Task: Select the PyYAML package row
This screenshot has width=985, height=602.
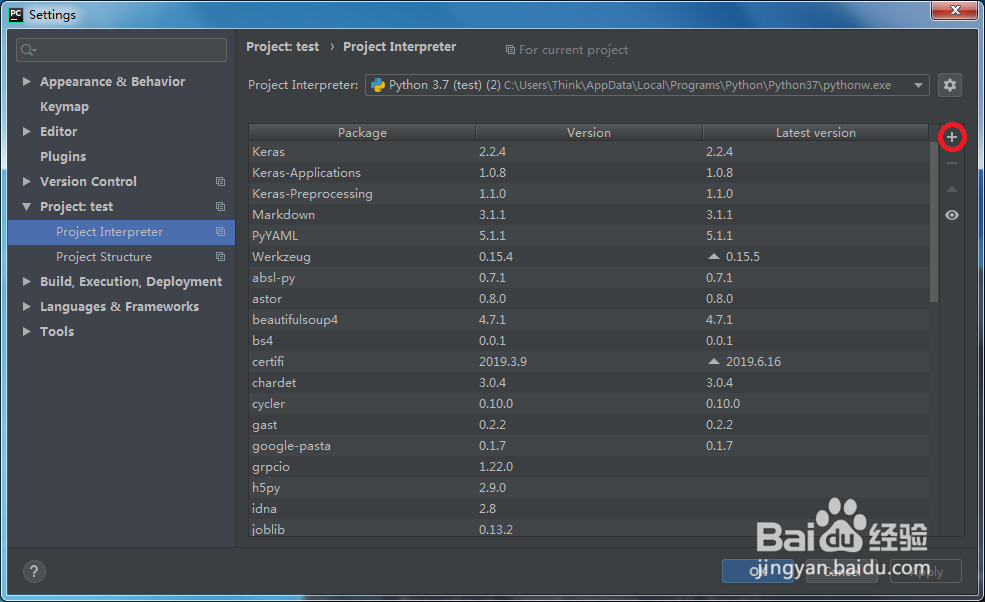Action: coord(589,236)
